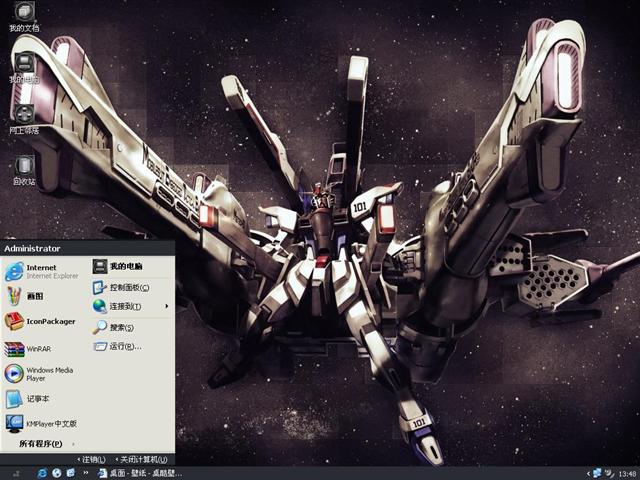This screenshot has width=640, height=480.
Task: Expand the 连接到(T) submenu
Action: point(131,306)
